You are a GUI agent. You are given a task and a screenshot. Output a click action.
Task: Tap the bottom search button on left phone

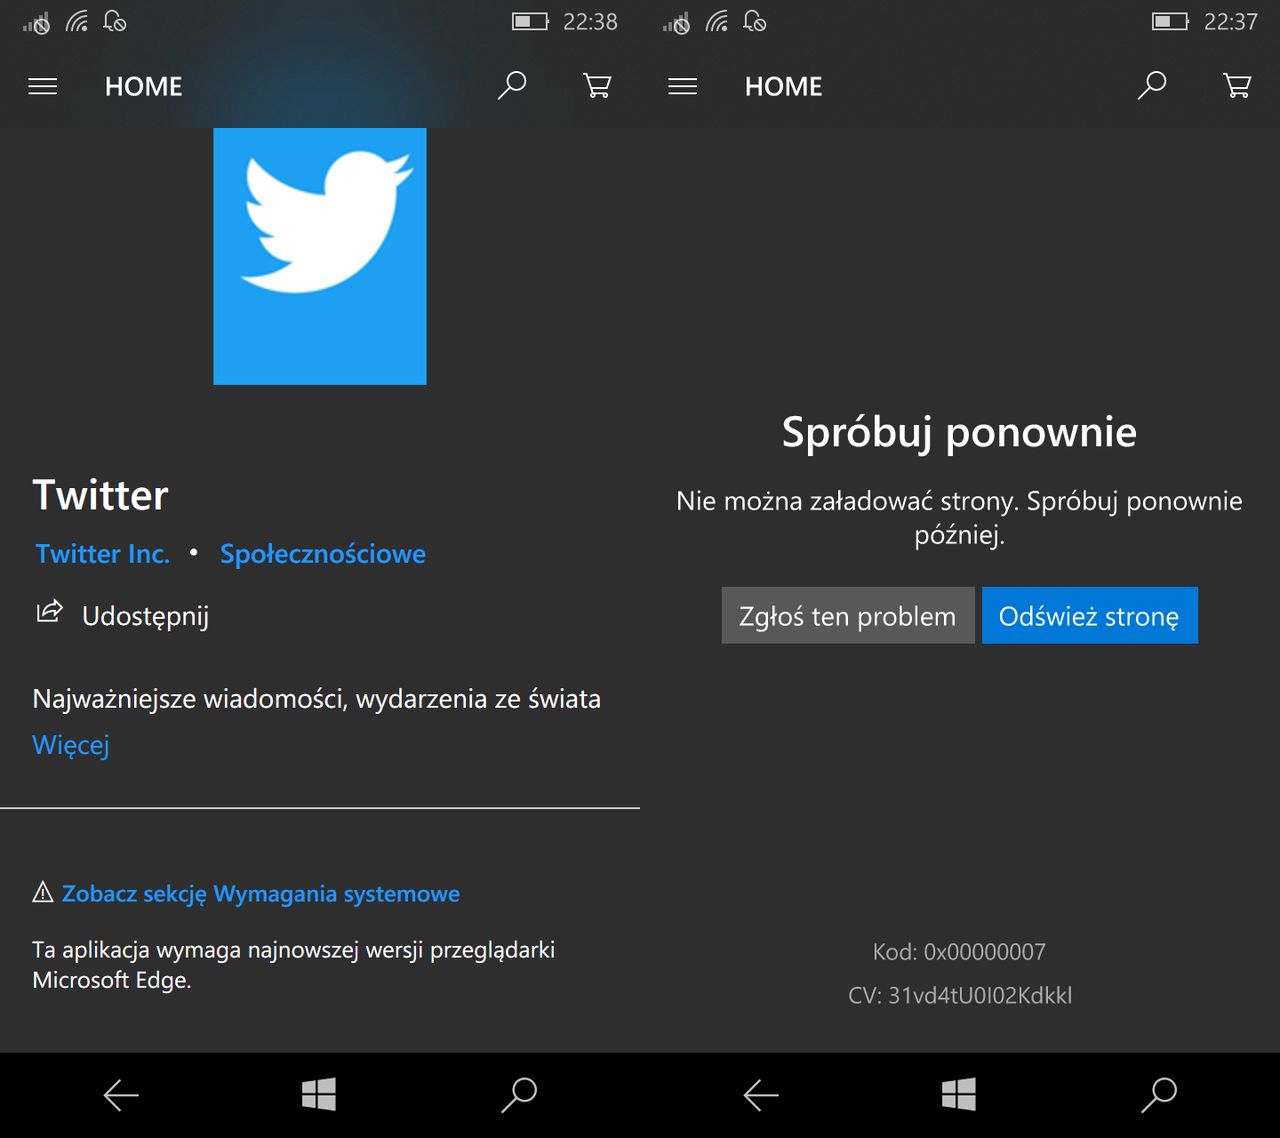pyautogui.click(x=519, y=1095)
